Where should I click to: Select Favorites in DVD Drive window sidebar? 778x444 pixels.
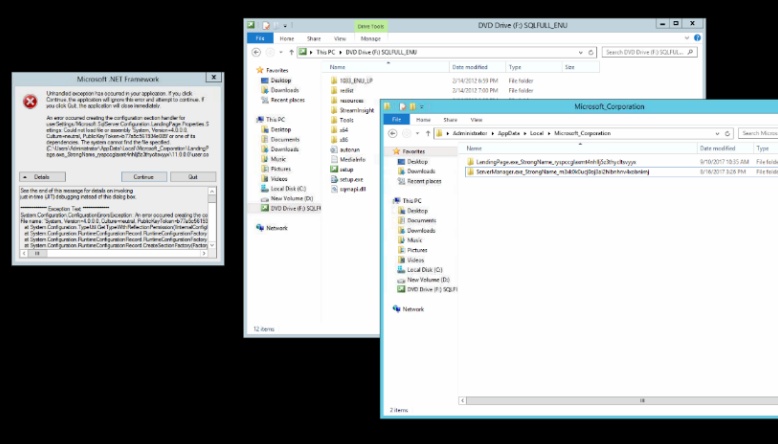(272, 70)
